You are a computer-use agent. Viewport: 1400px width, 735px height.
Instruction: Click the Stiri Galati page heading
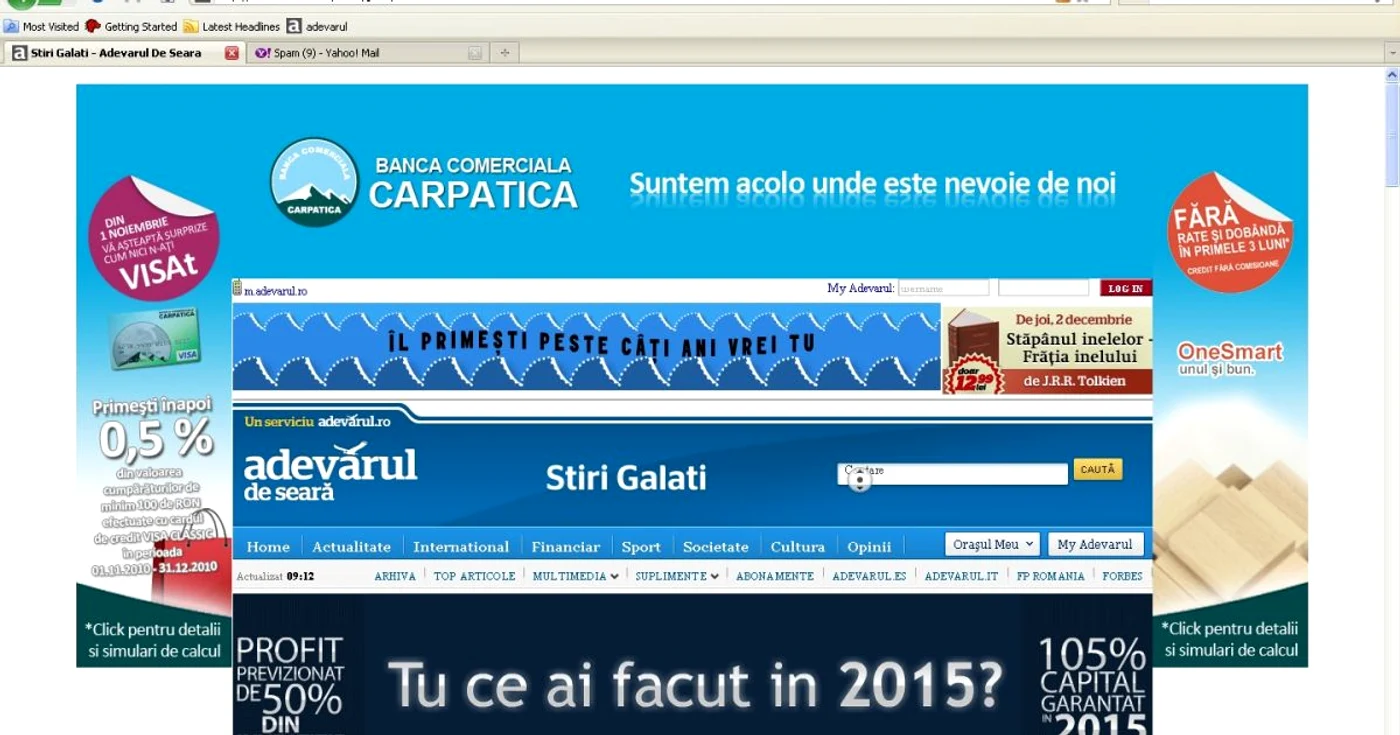[x=626, y=478]
